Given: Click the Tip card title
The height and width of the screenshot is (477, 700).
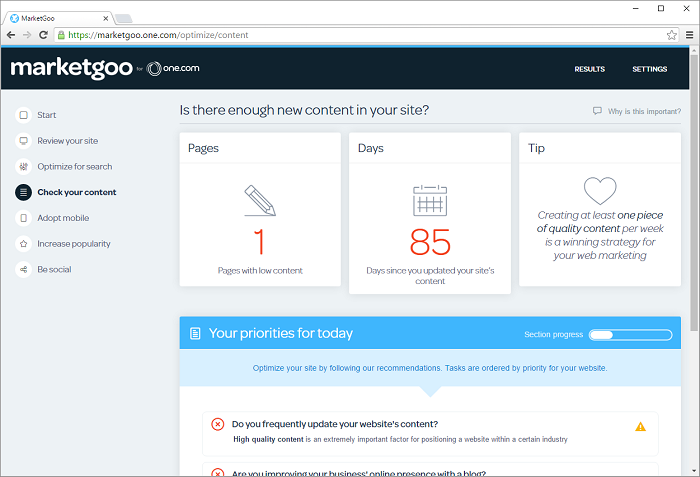Looking at the screenshot, I should pos(536,148).
